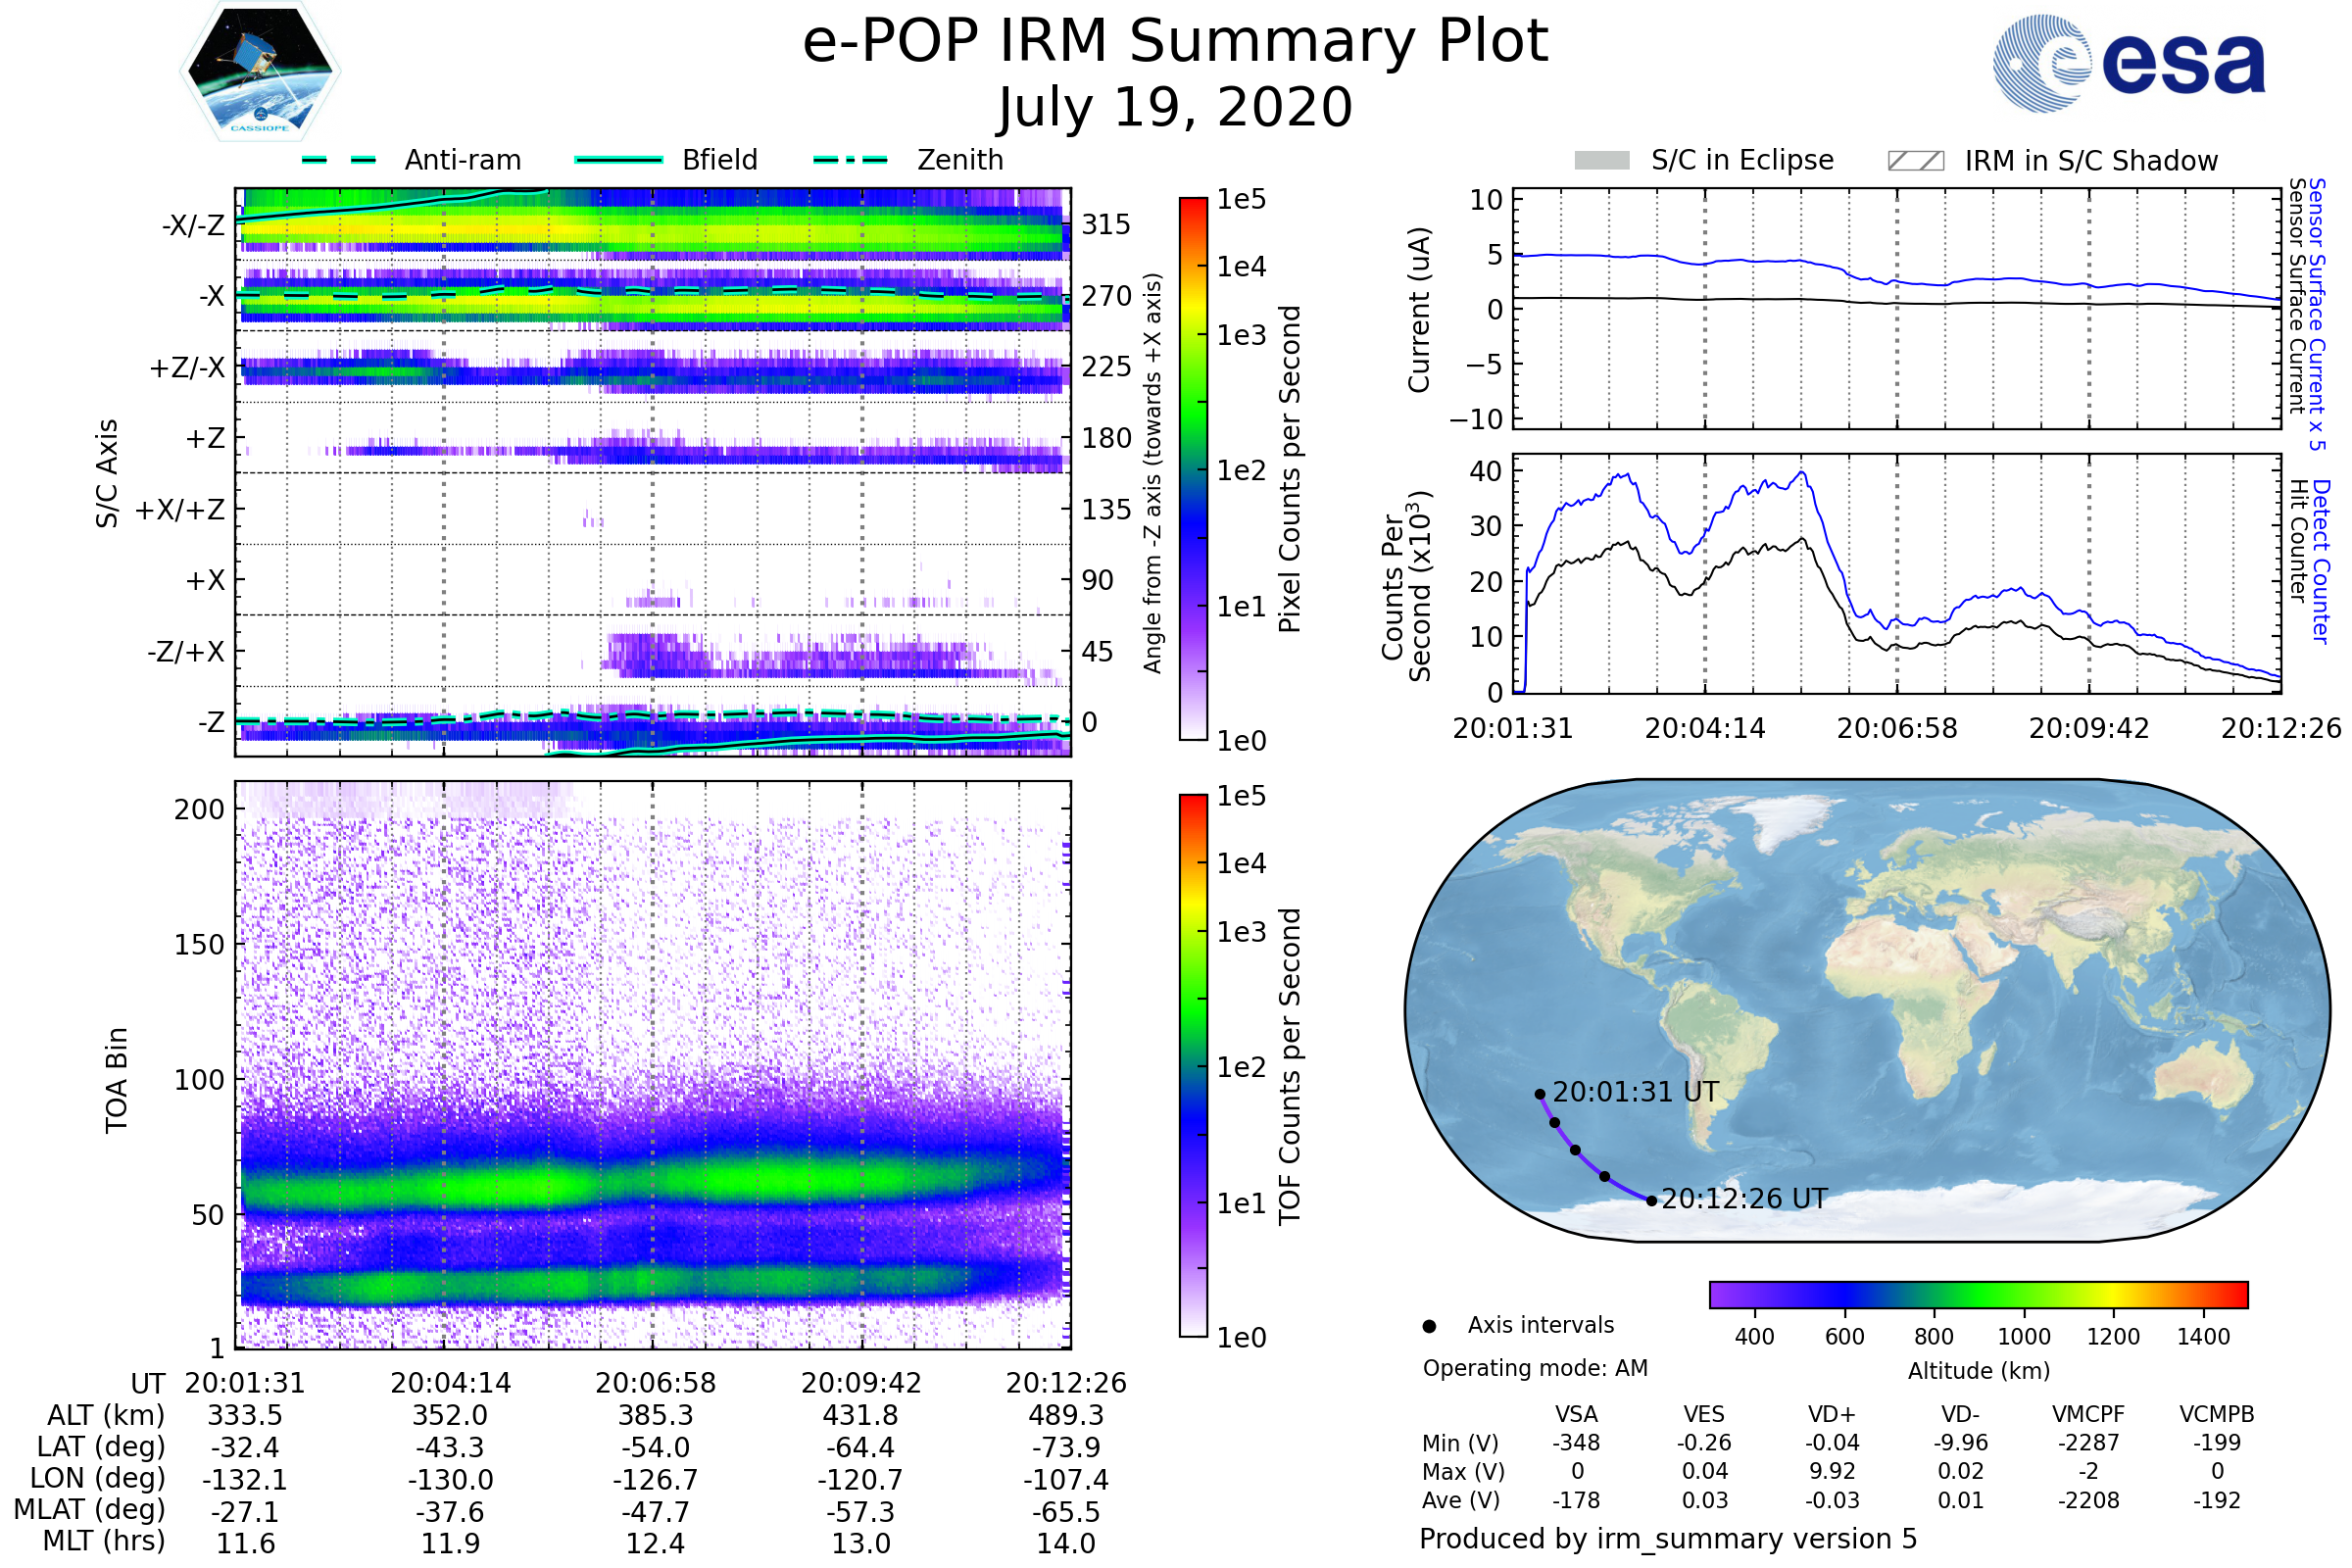Click the e-POP IRM Summary Plot title
Image resolution: width=2352 pixels, height=1568 pixels.
[x=1175, y=42]
